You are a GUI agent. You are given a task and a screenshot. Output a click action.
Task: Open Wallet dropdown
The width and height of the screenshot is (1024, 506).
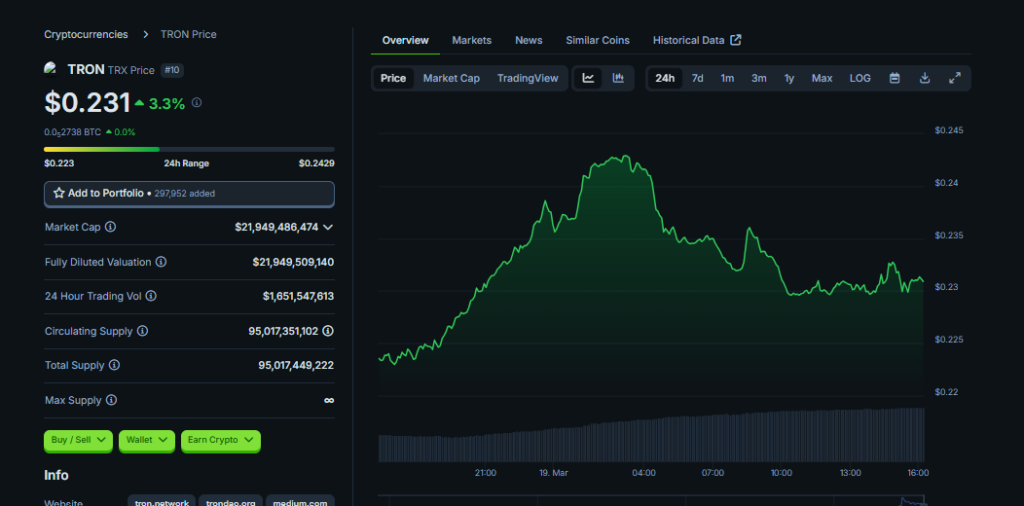147,440
